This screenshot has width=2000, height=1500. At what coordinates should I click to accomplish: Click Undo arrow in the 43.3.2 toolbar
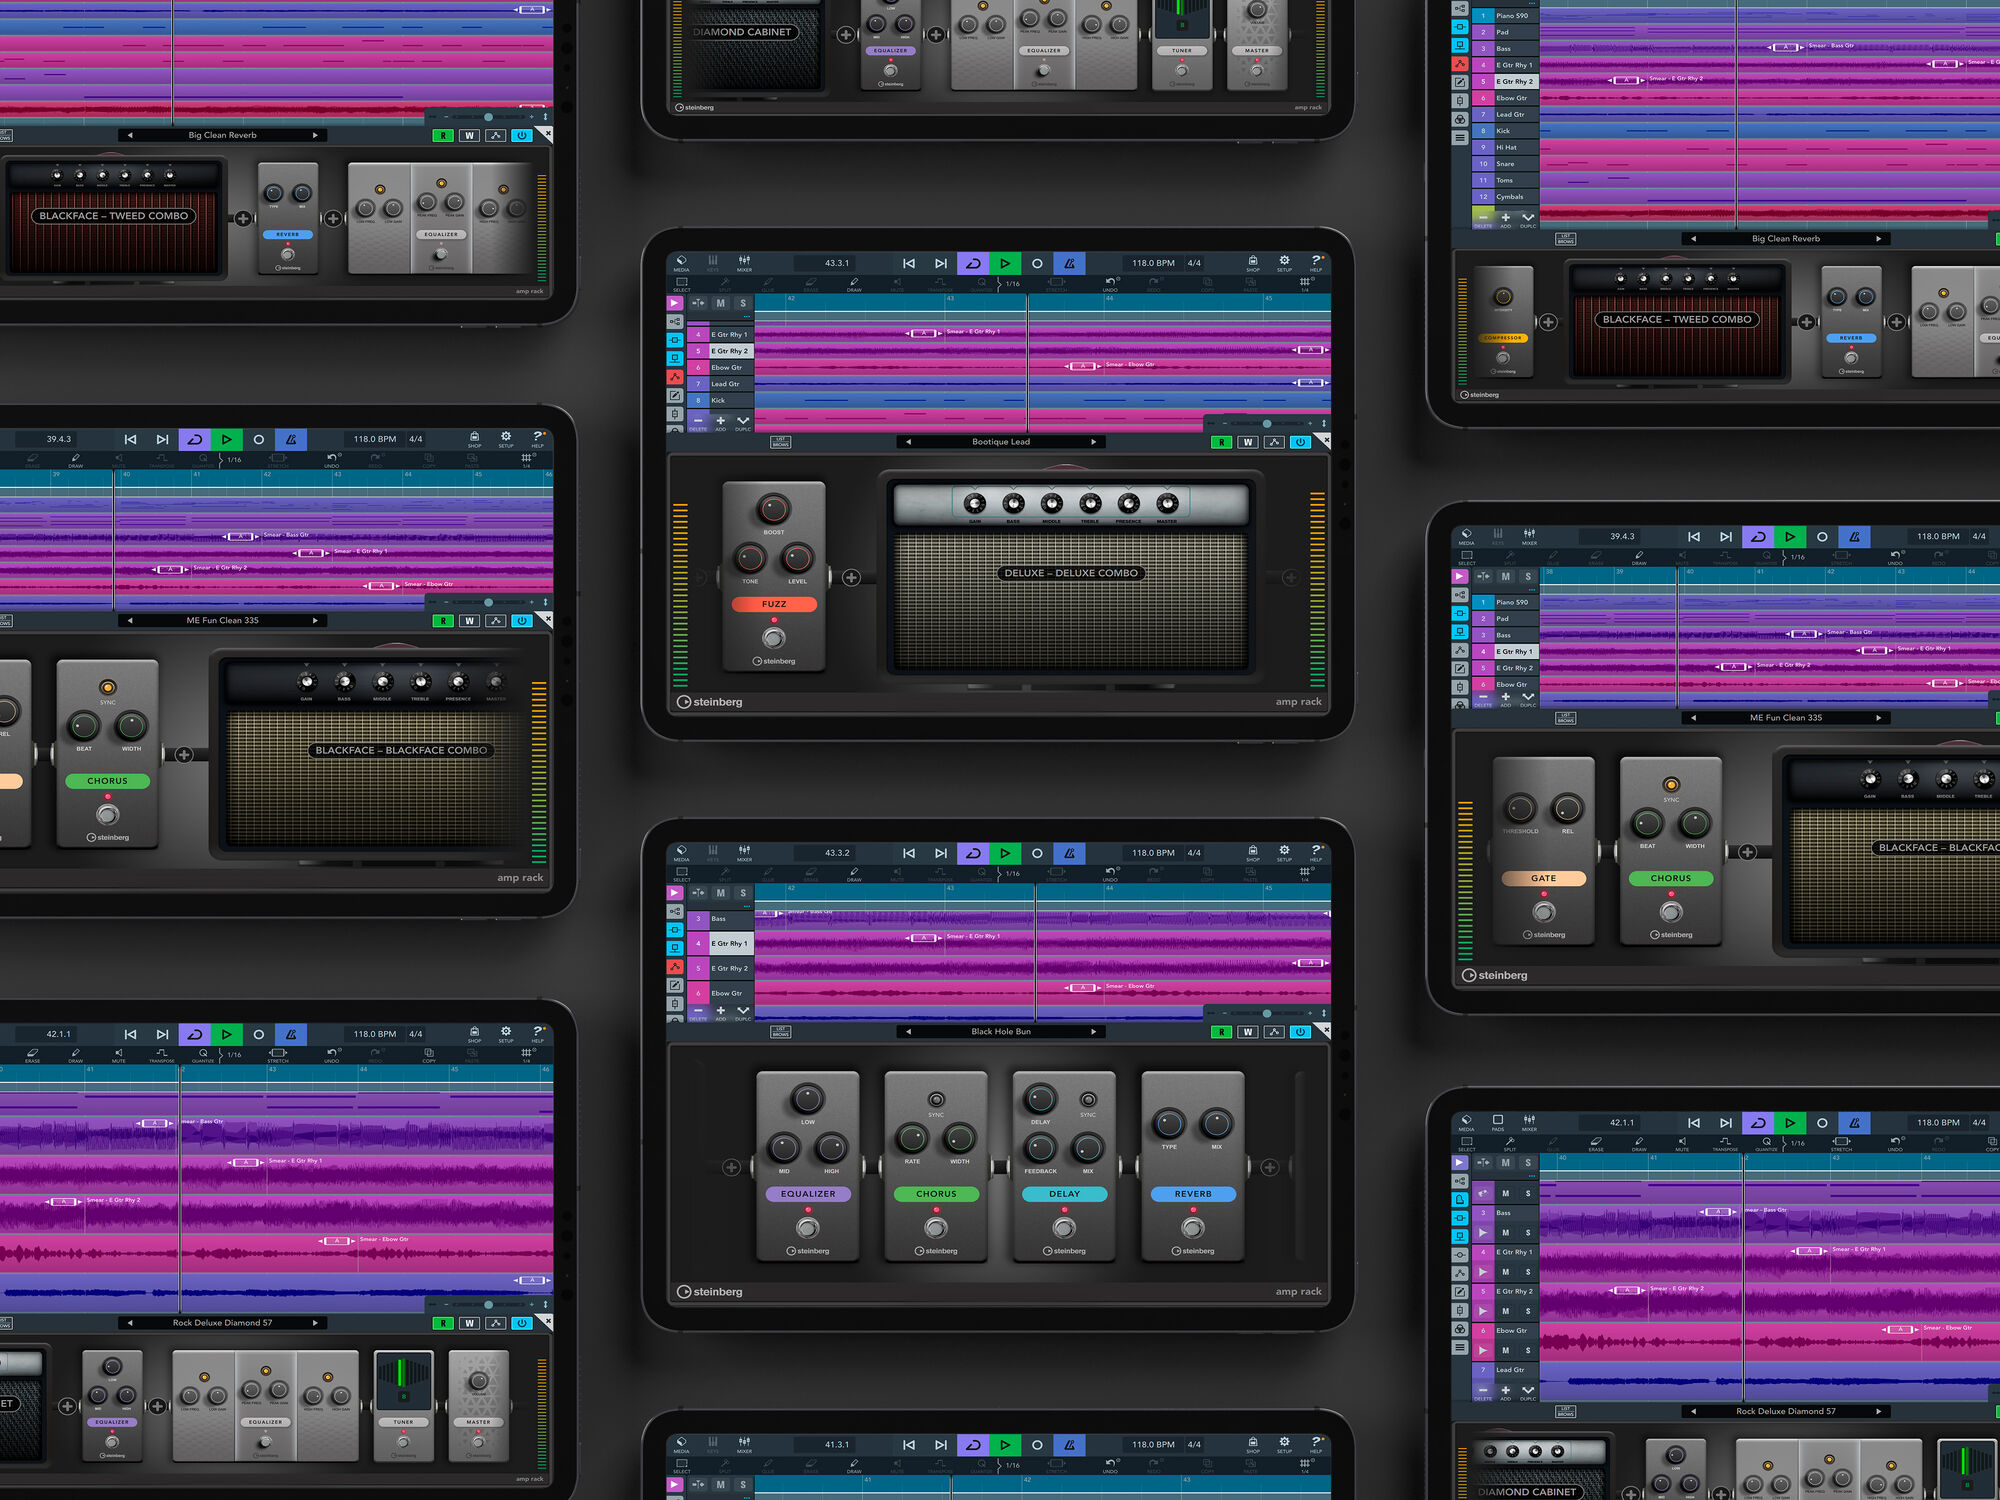(x=1109, y=873)
